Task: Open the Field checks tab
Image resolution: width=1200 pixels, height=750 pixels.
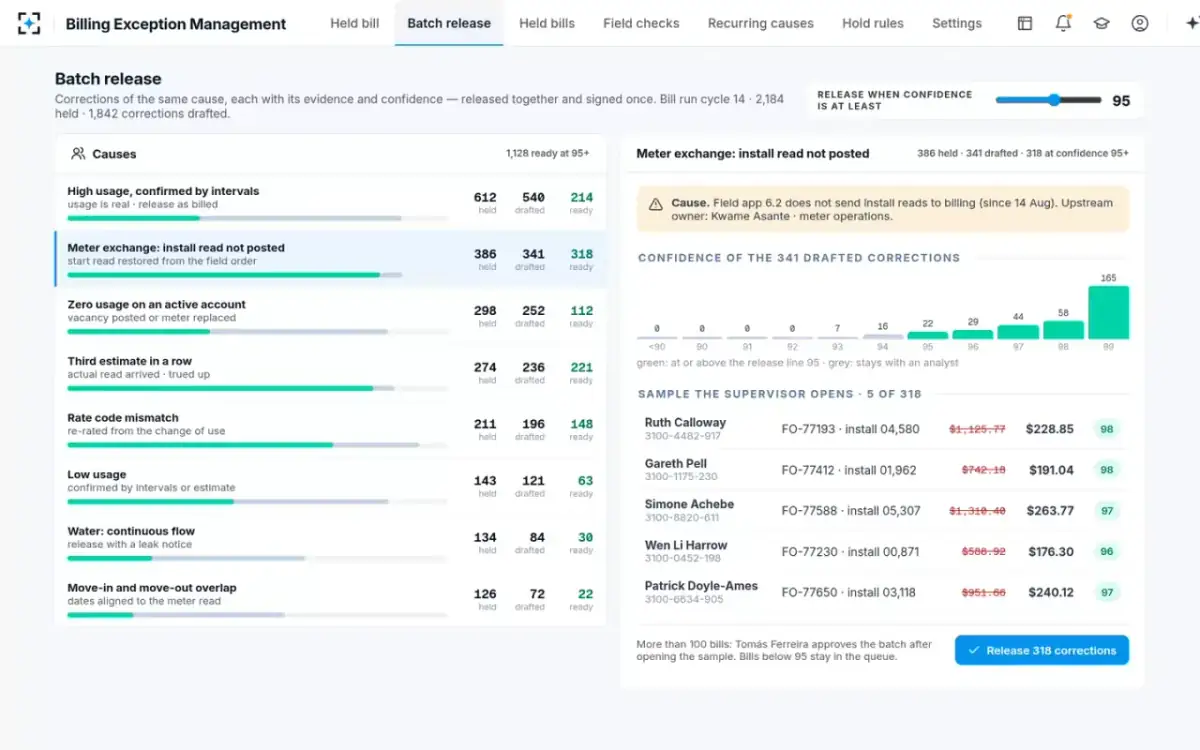Action: [641, 23]
